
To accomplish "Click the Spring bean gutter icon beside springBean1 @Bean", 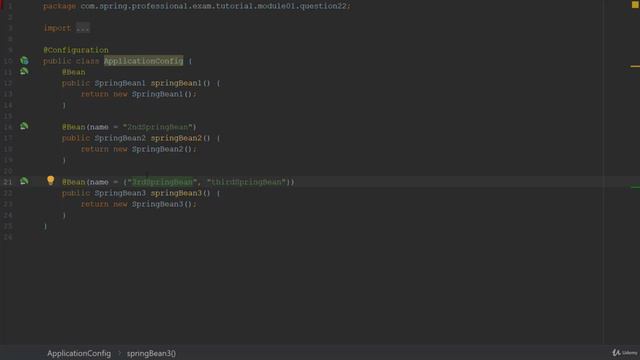I will click(24, 71).
